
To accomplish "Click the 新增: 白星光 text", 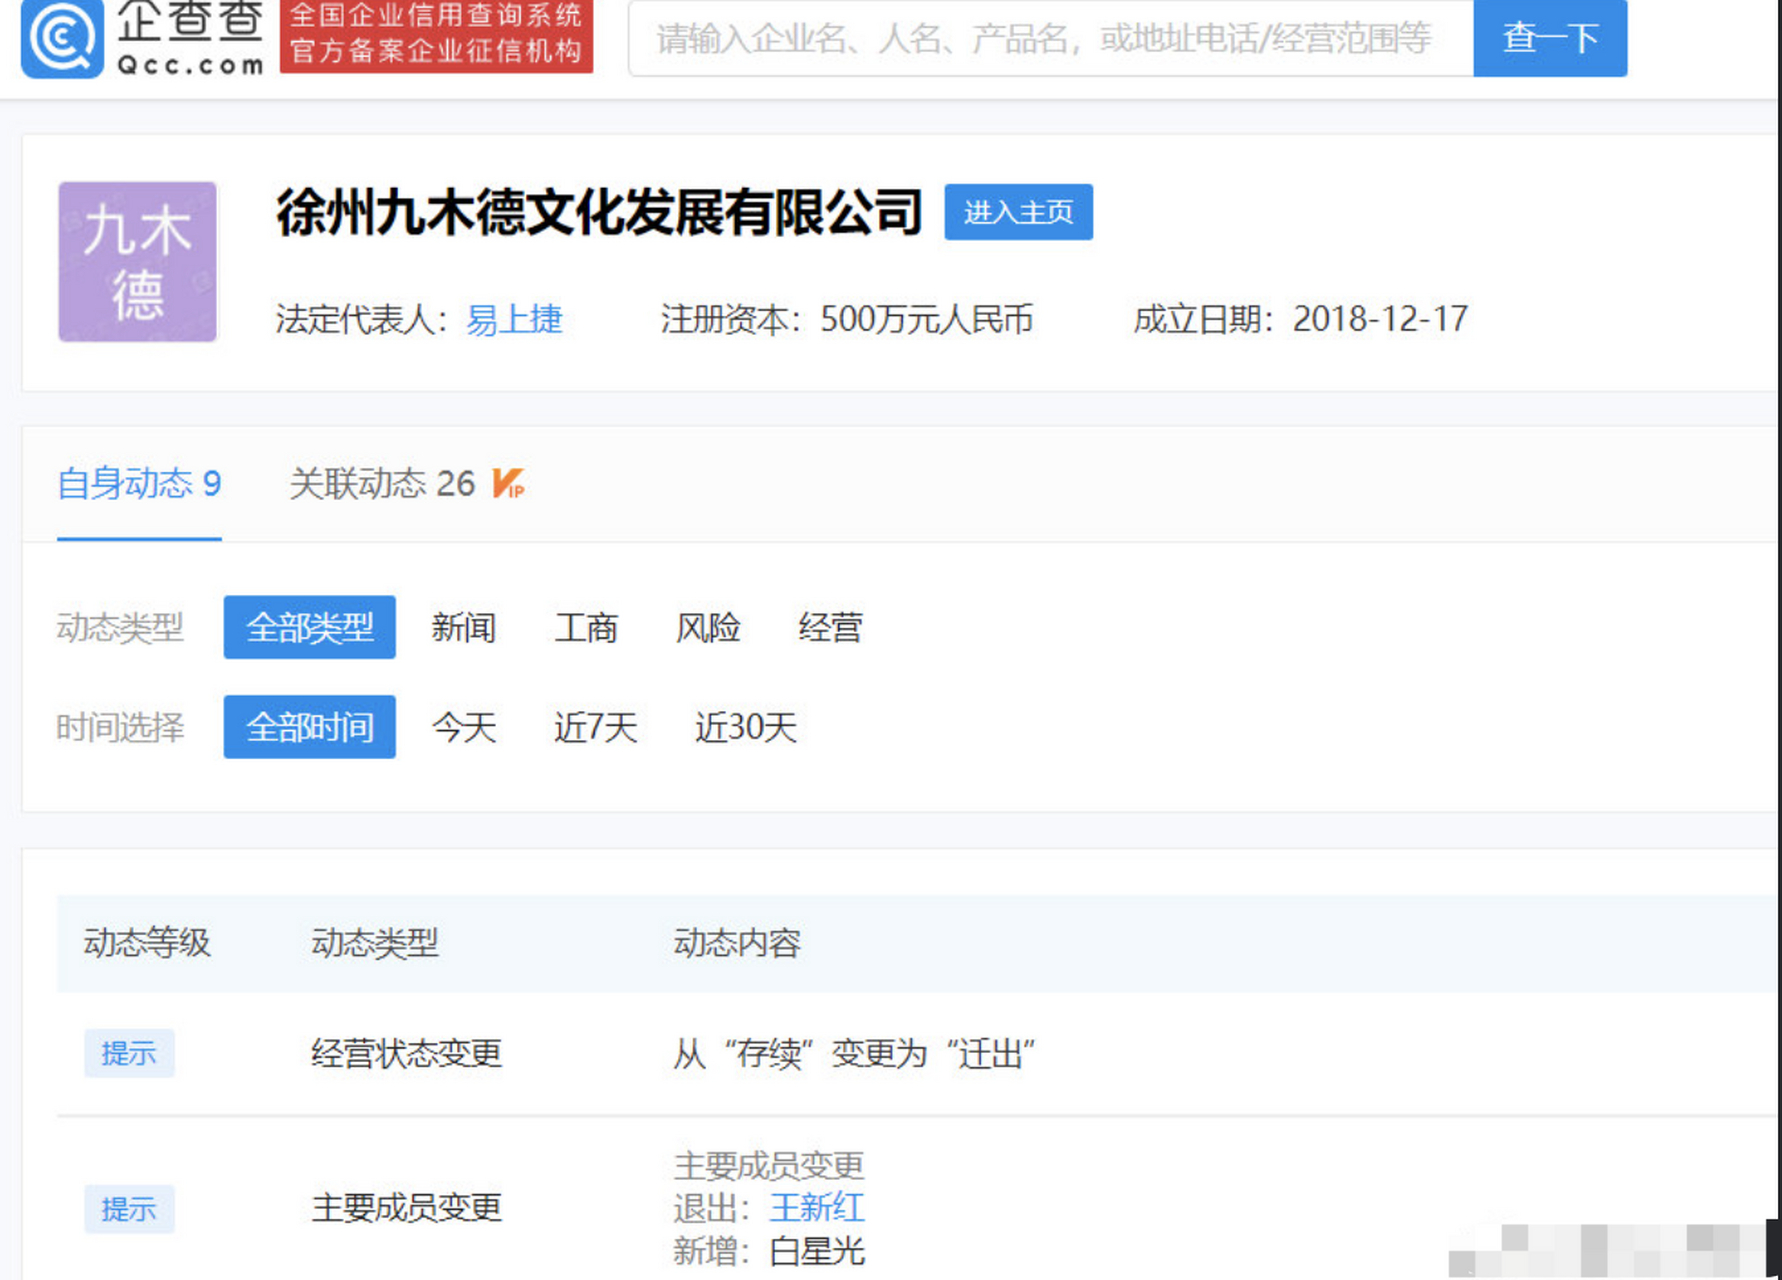I will 769,1251.
